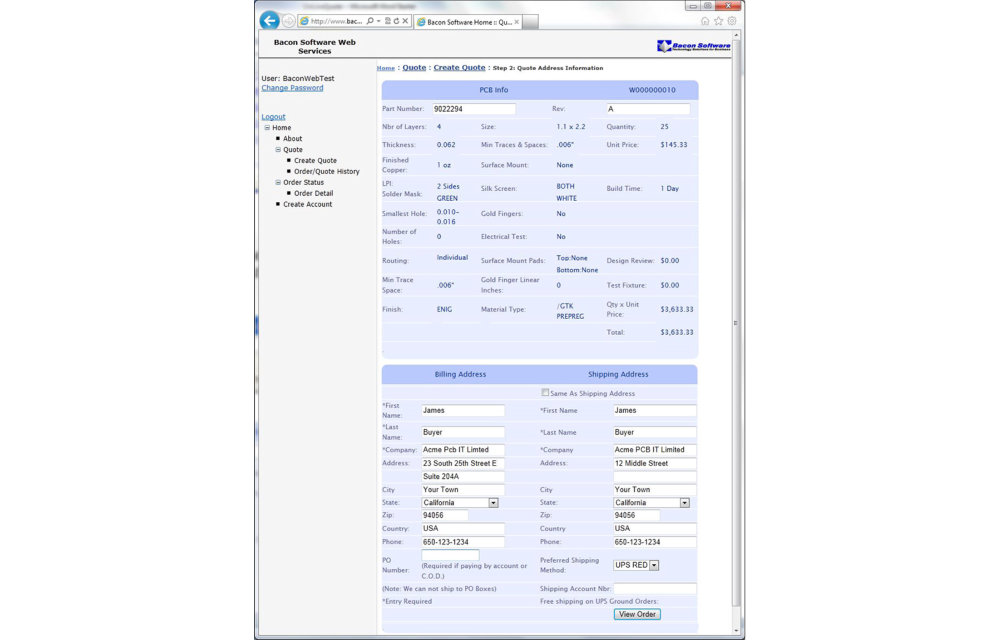Click the shipping First Name field
Image resolution: width=1000 pixels, height=640 pixels.
click(x=654, y=411)
